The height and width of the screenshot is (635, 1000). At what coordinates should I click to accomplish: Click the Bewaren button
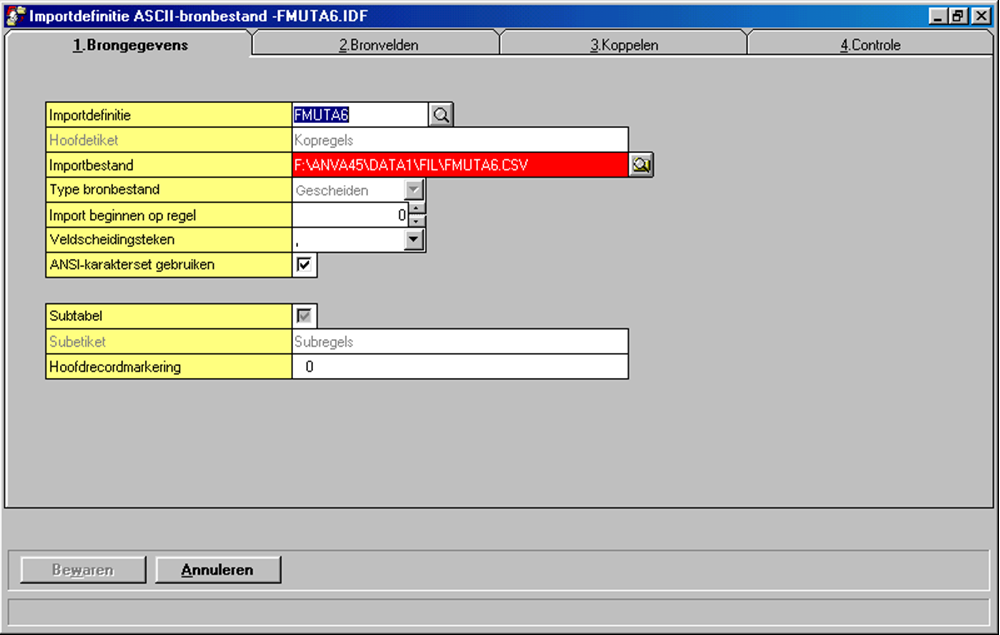[x=83, y=570]
